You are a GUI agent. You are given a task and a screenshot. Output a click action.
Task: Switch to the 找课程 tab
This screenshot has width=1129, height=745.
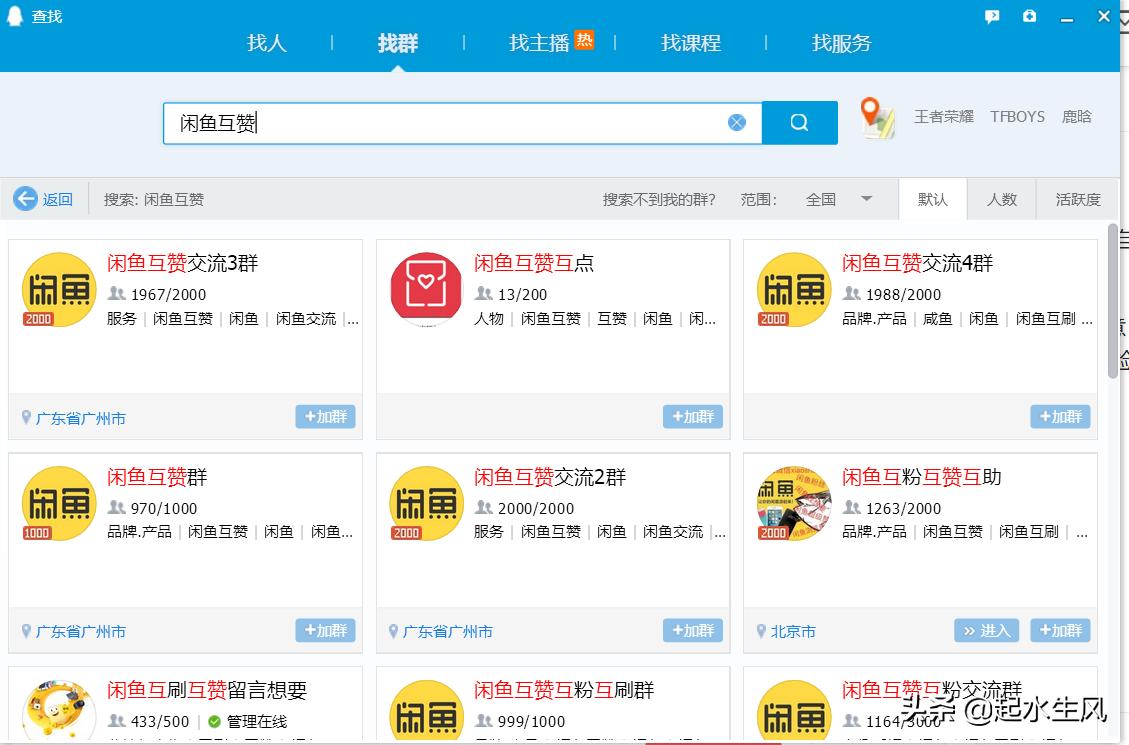(690, 43)
